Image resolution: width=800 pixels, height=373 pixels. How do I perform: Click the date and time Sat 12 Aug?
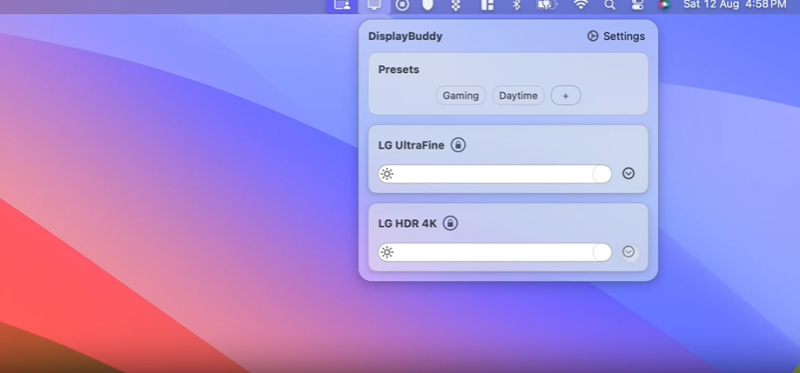[735, 5]
